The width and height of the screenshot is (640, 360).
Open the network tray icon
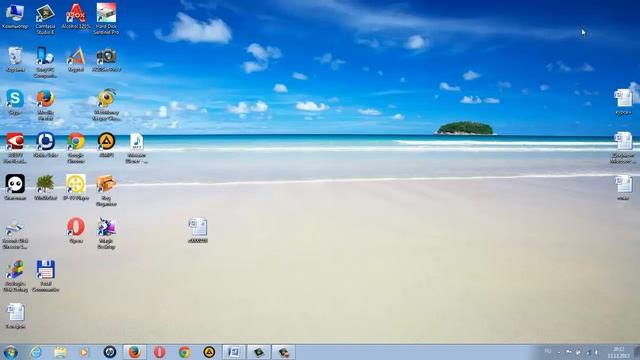588,352
